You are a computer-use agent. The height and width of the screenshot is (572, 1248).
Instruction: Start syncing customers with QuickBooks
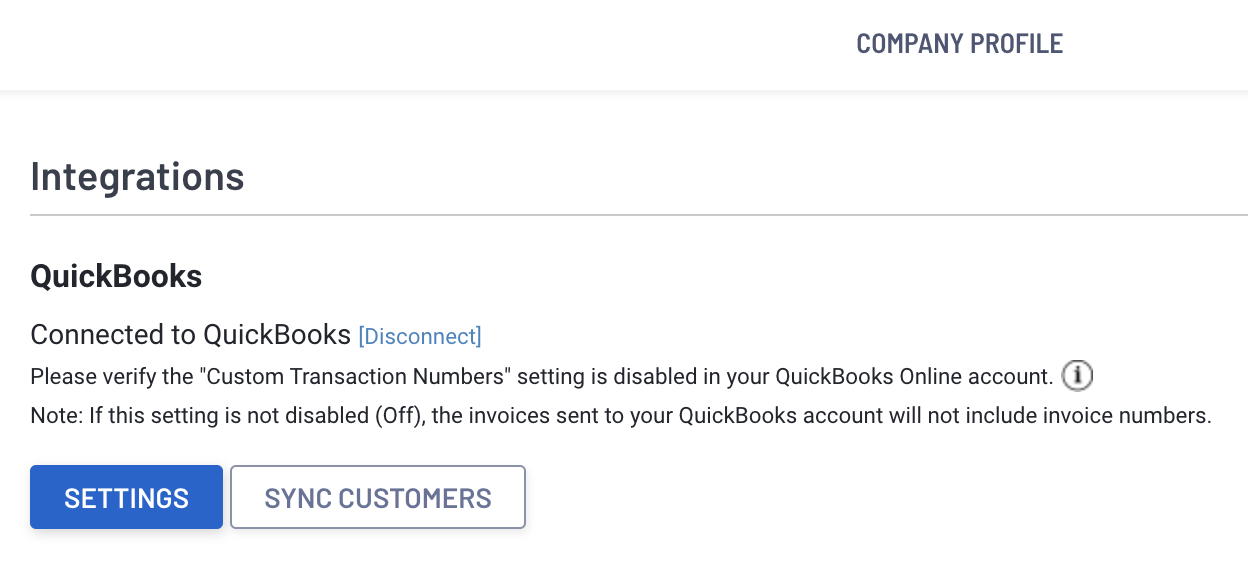pos(378,497)
